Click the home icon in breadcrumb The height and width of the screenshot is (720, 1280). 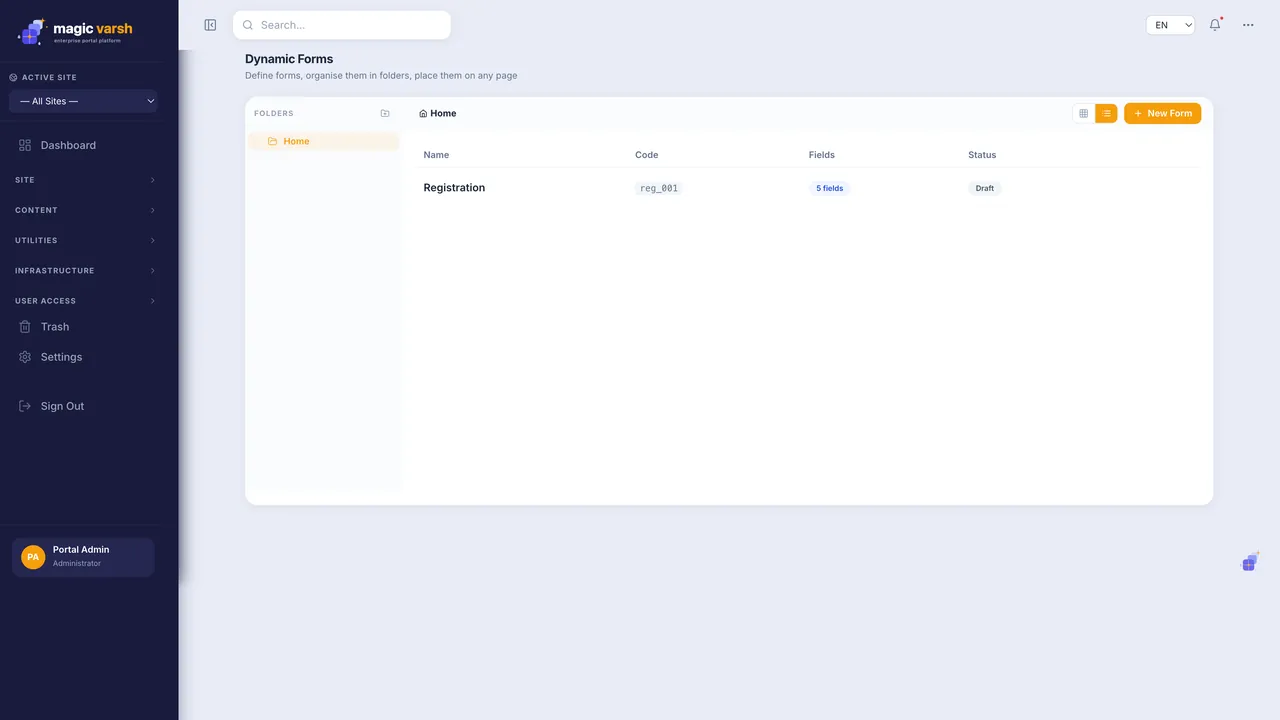(x=423, y=114)
